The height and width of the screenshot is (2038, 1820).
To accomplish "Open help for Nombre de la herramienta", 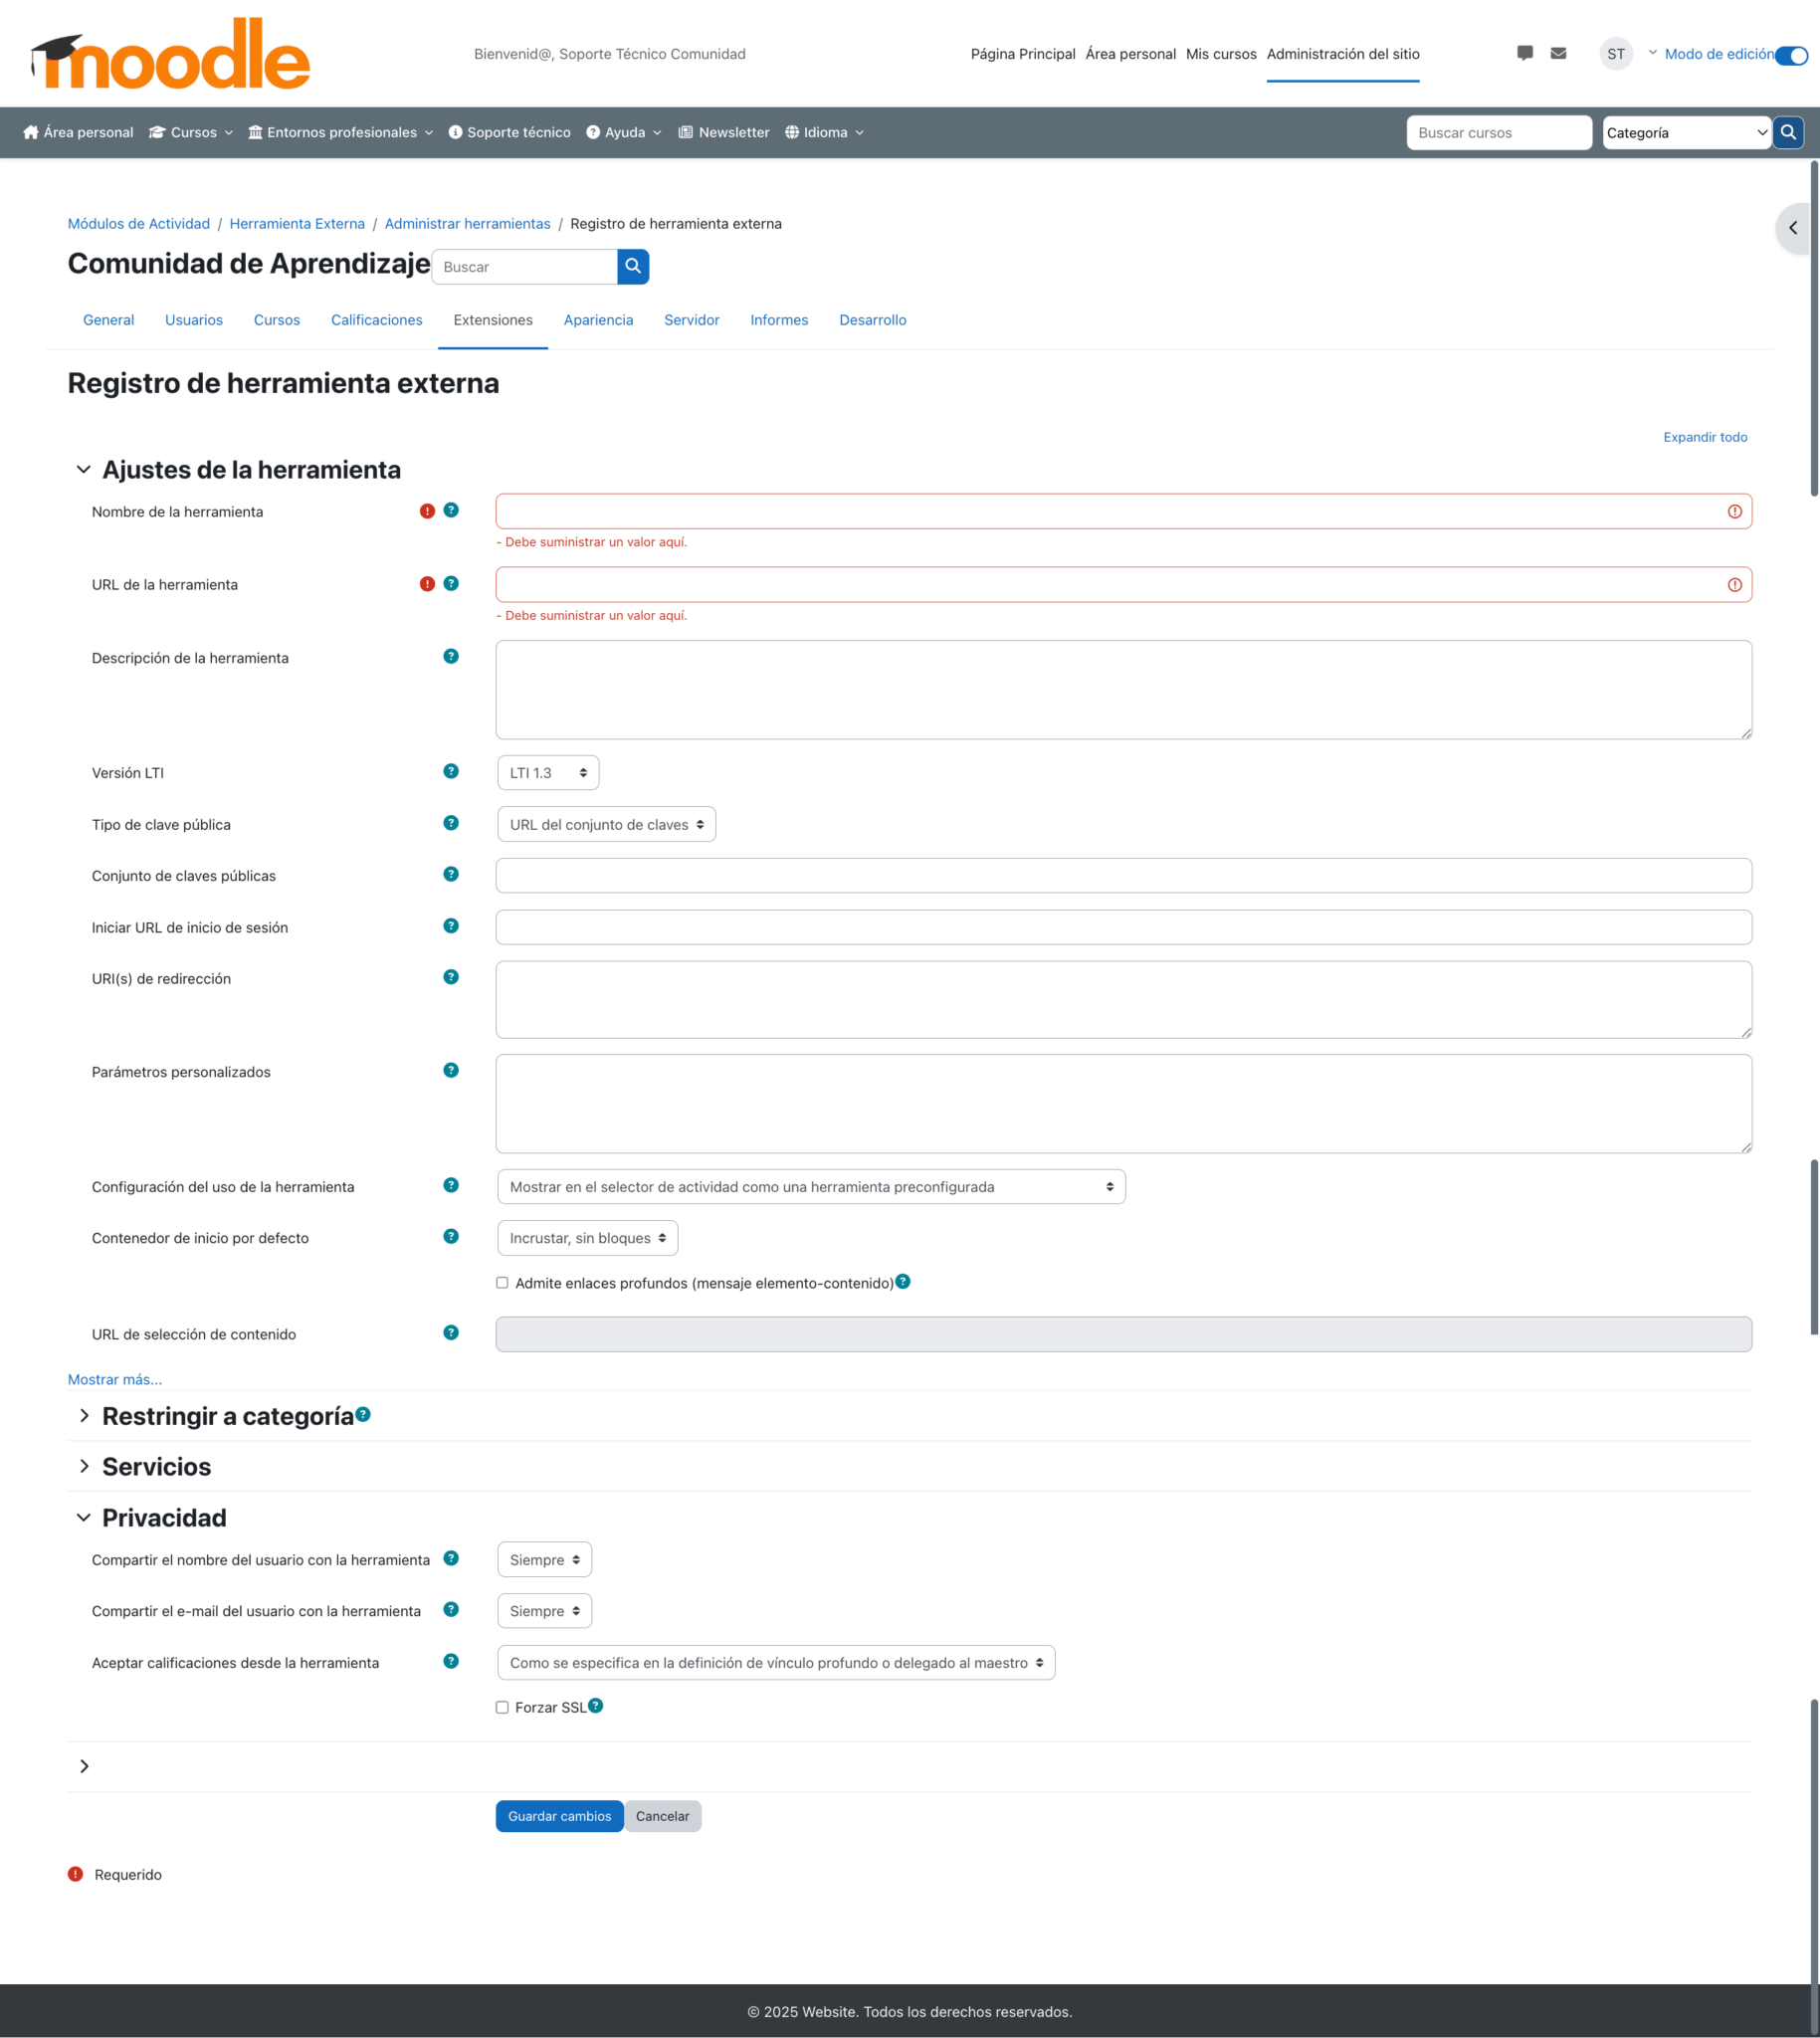I will coord(452,510).
